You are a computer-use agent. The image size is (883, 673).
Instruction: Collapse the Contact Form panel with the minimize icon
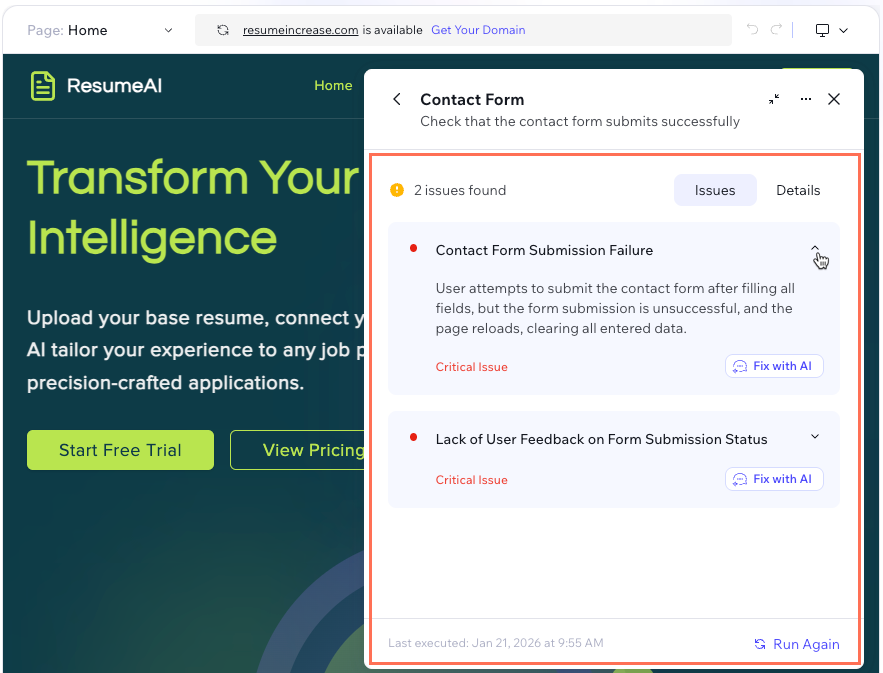[773, 99]
